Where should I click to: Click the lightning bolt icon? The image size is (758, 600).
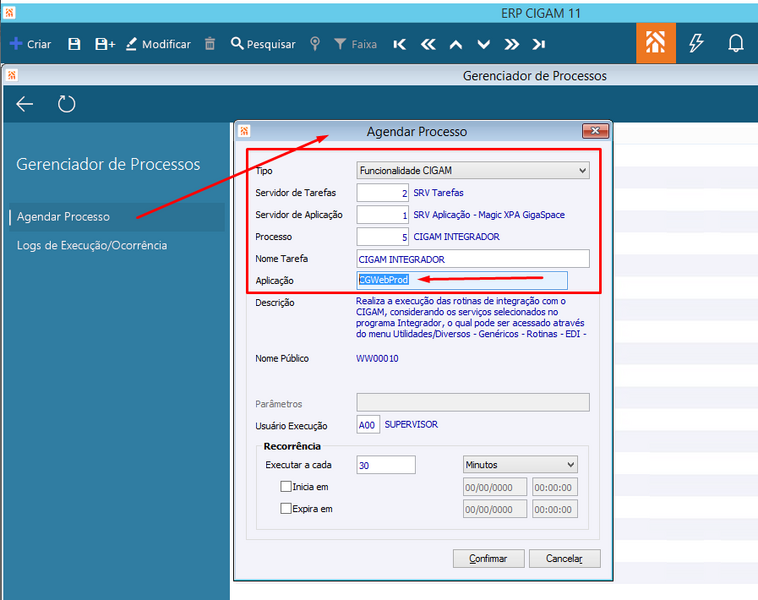[696, 43]
